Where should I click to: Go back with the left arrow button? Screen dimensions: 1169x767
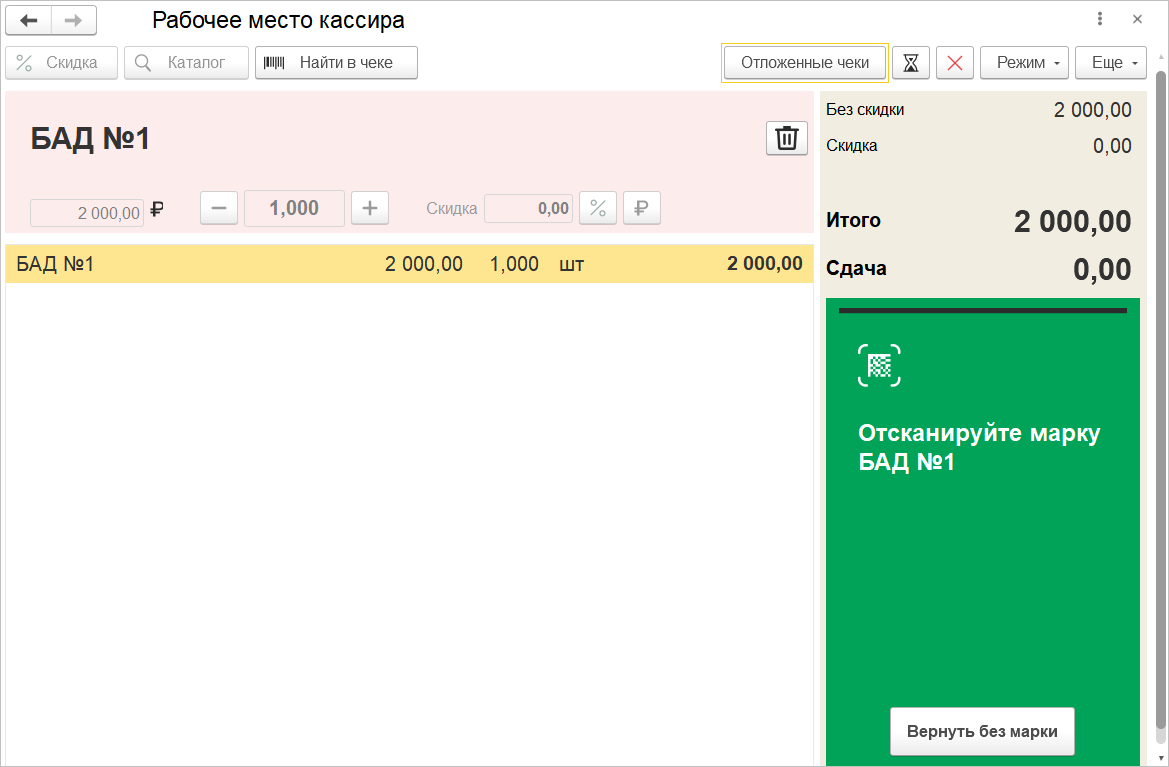pos(28,20)
